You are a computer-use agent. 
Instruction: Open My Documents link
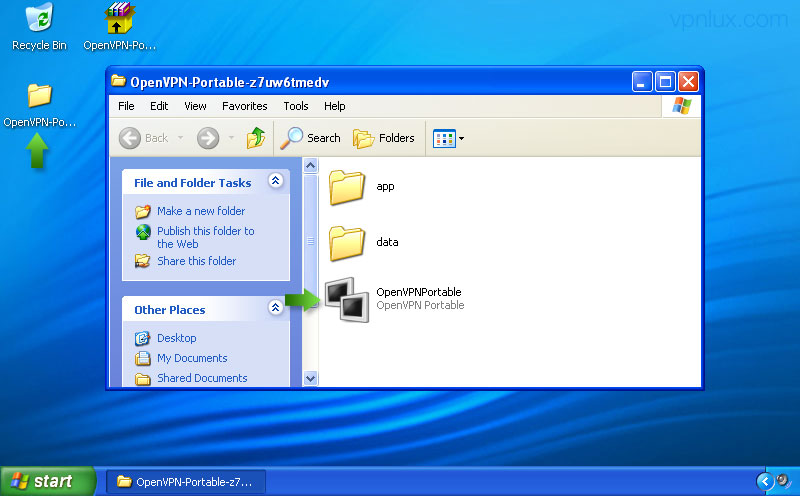[x=192, y=358]
